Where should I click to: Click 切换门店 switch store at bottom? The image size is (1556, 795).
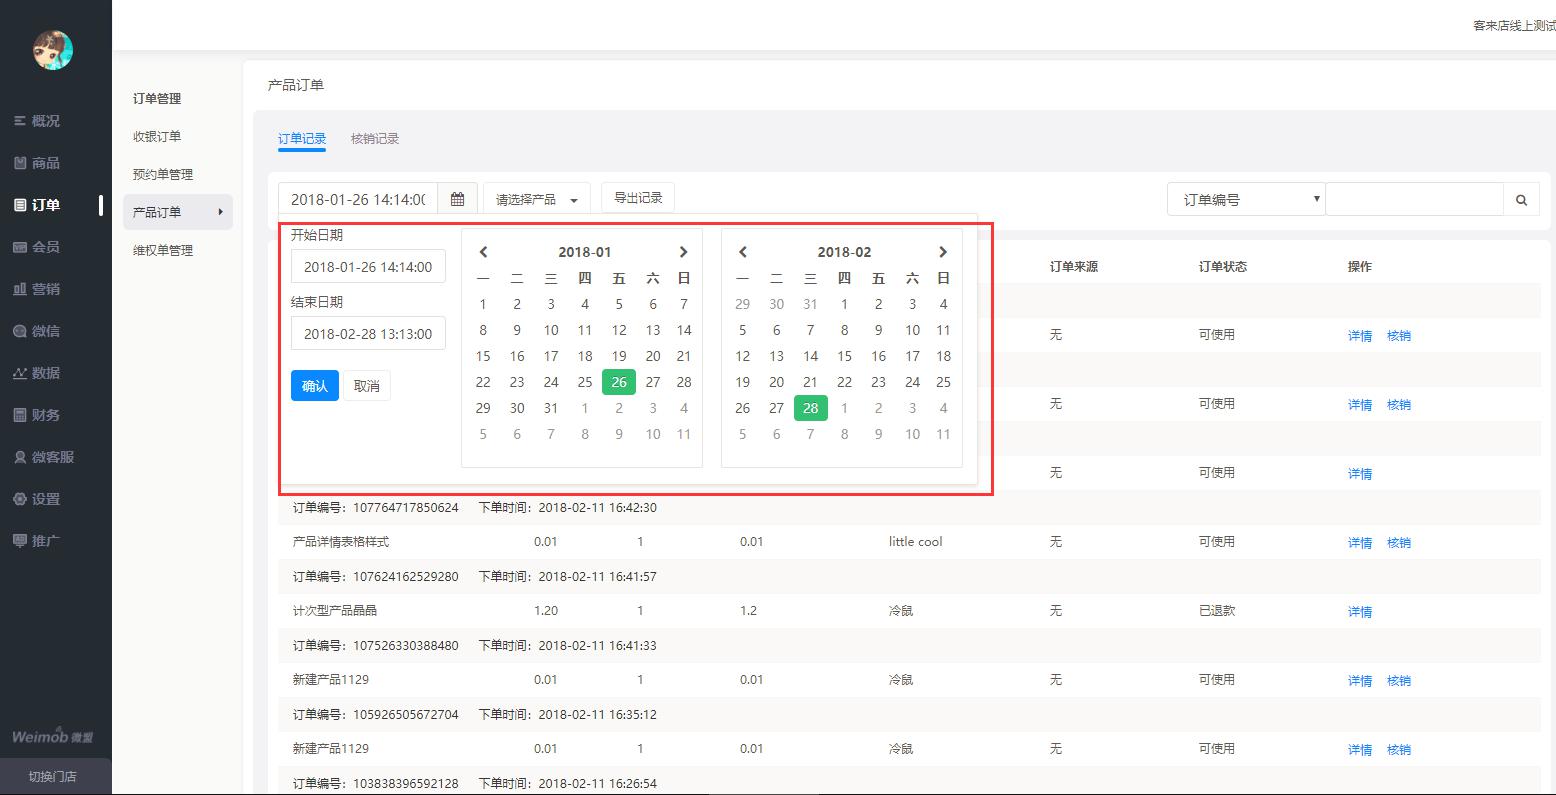pos(52,777)
